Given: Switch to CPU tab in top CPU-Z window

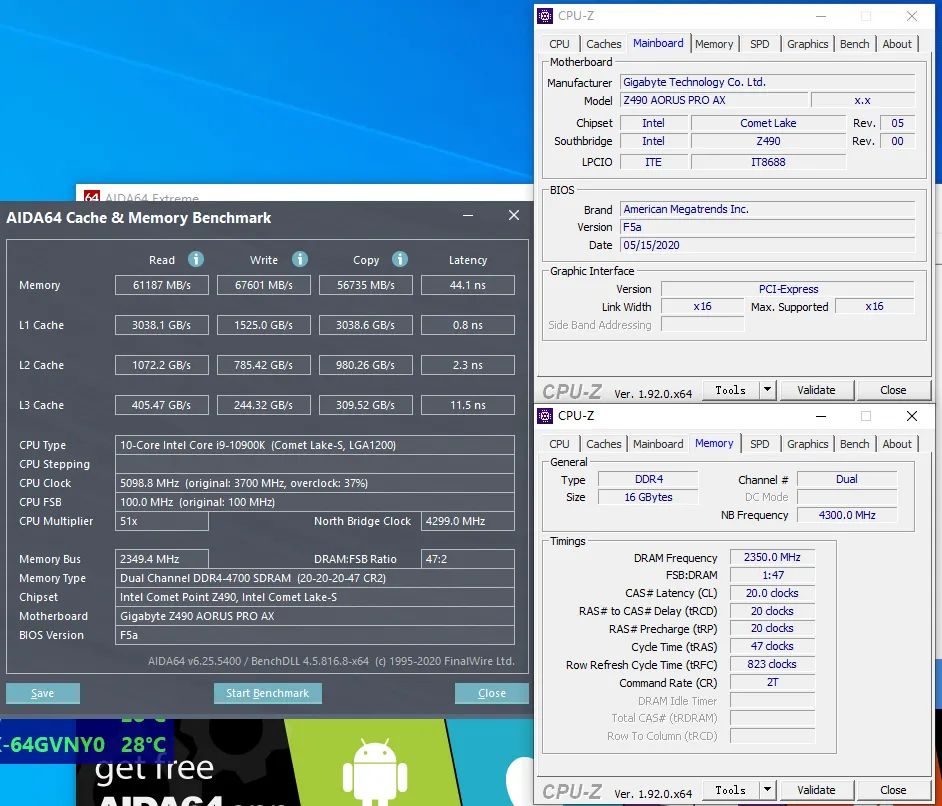Looking at the screenshot, I should [559, 44].
